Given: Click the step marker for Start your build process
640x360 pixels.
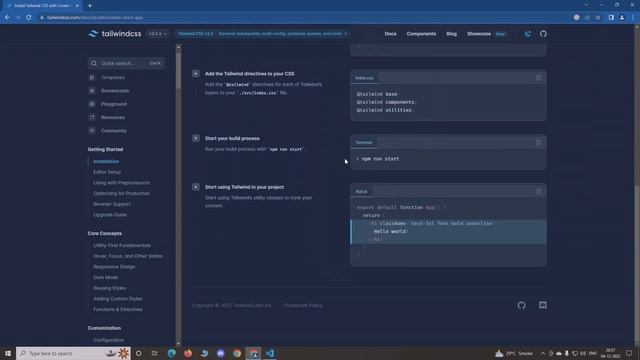Looking at the screenshot, I should 196,138.
